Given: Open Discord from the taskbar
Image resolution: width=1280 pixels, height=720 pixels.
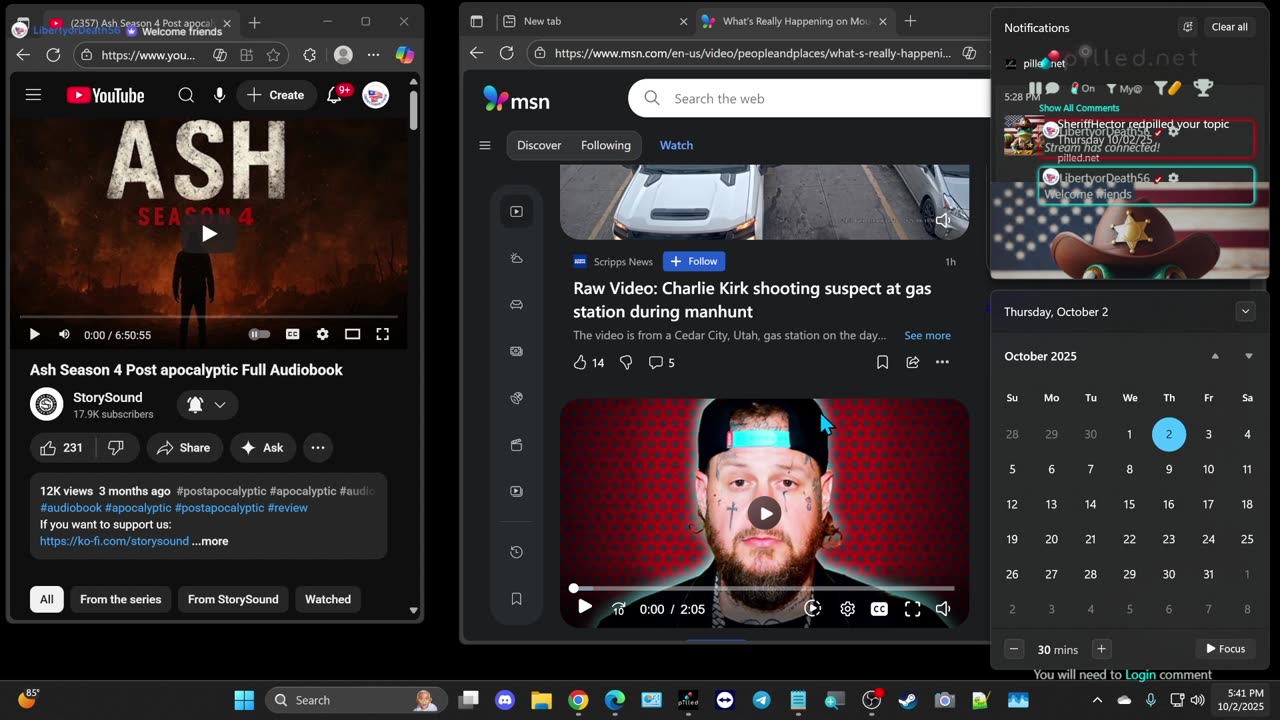Looking at the screenshot, I should (x=505, y=700).
